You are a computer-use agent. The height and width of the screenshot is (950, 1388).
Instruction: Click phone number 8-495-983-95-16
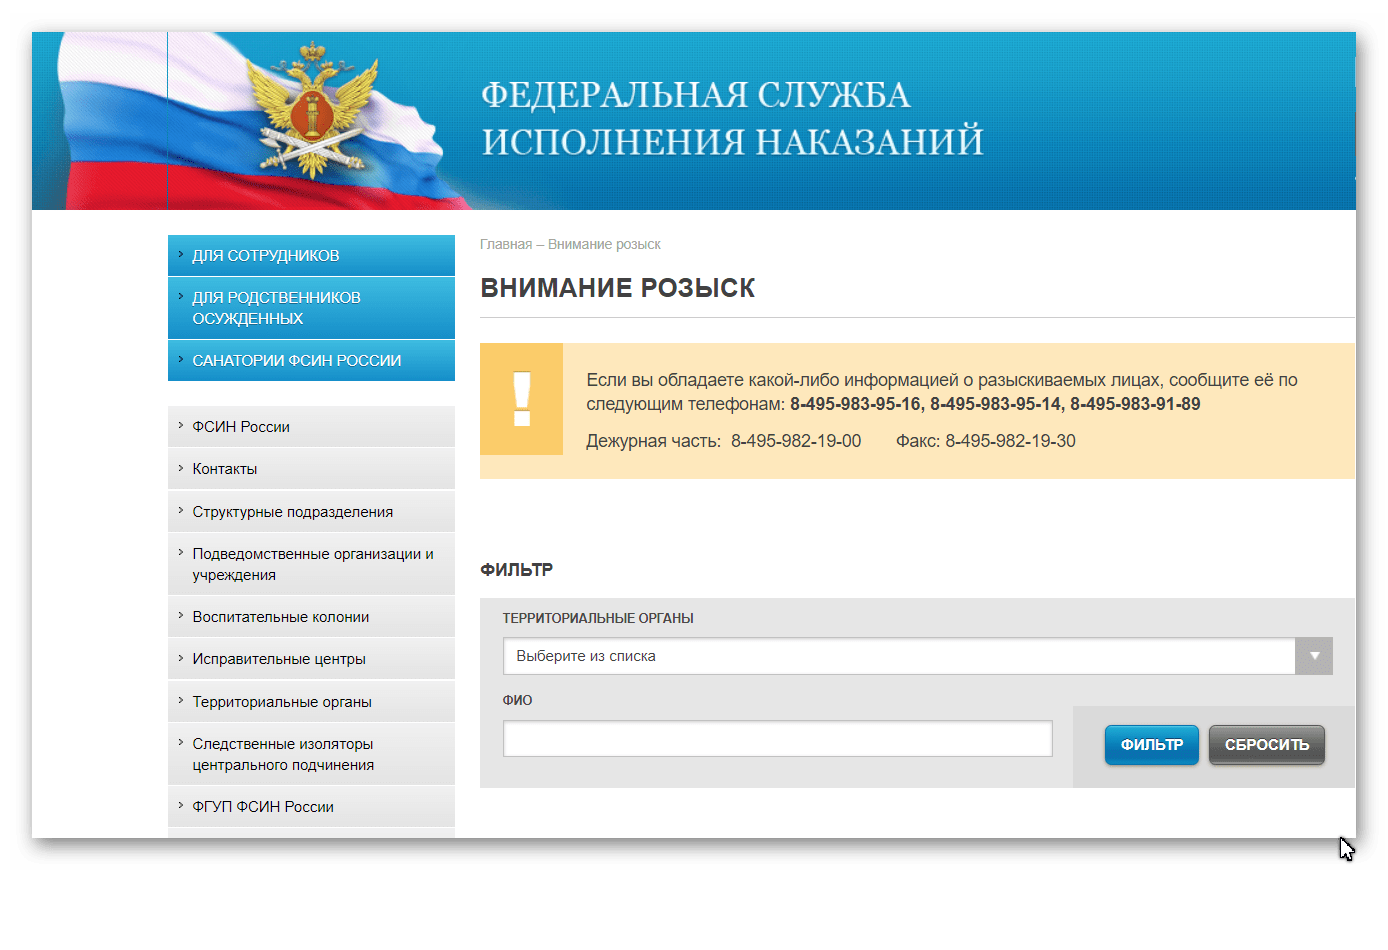tap(855, 404)
